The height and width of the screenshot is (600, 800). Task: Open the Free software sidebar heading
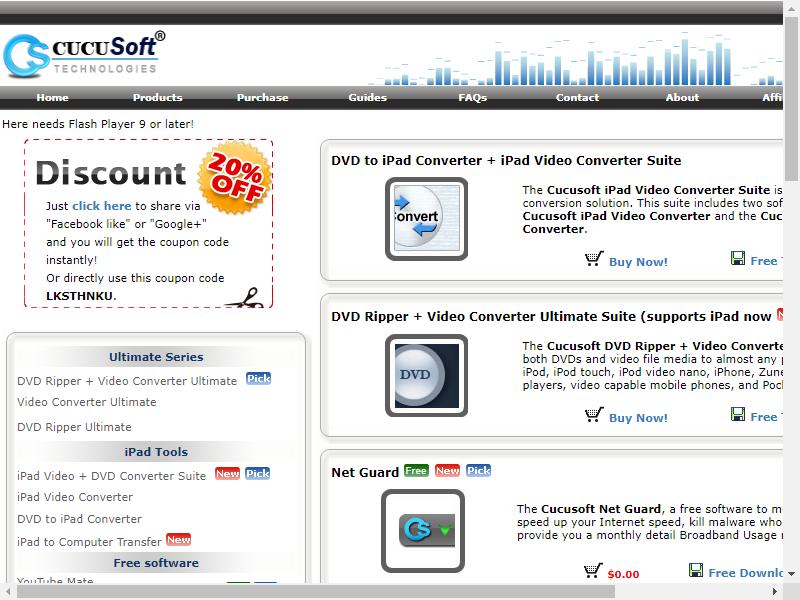(156, 563)
